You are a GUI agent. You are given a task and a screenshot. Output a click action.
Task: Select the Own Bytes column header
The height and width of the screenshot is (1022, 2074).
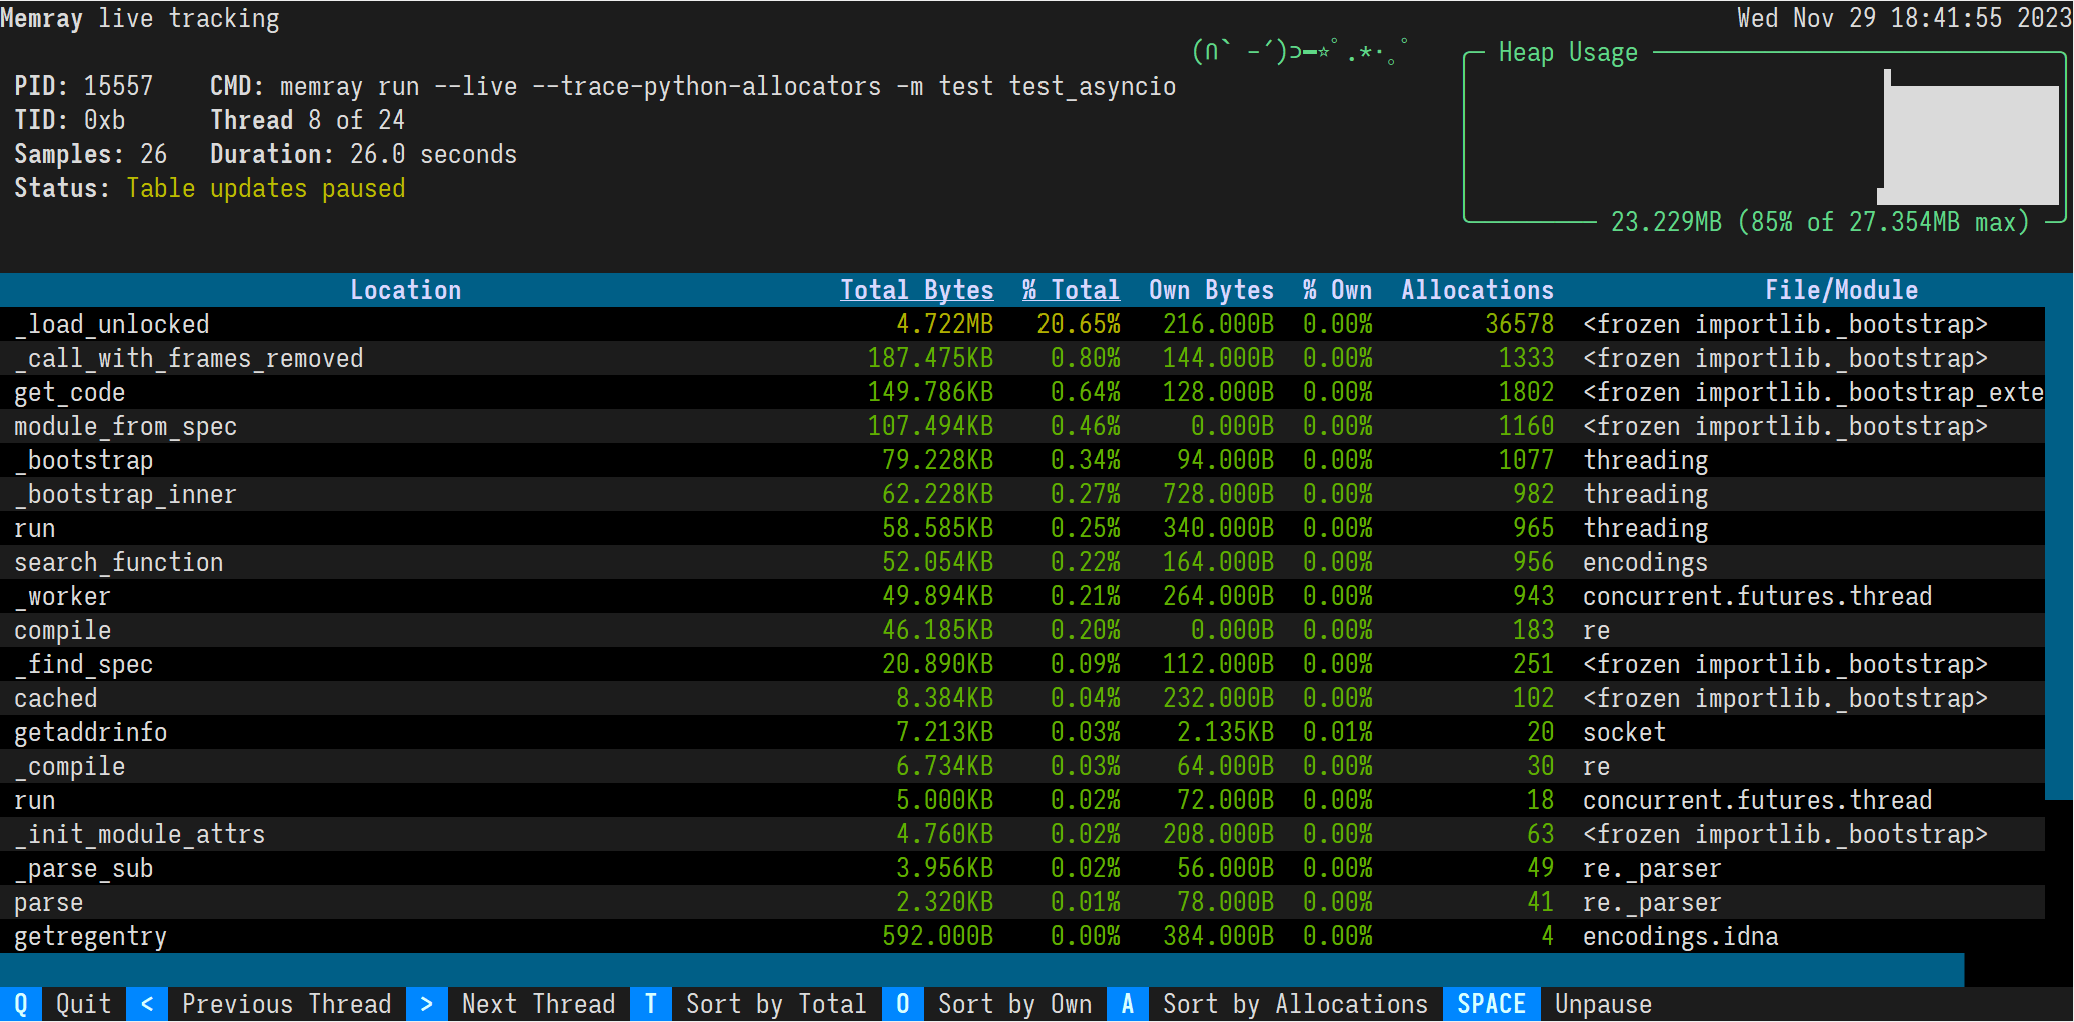pos(1211,290)
